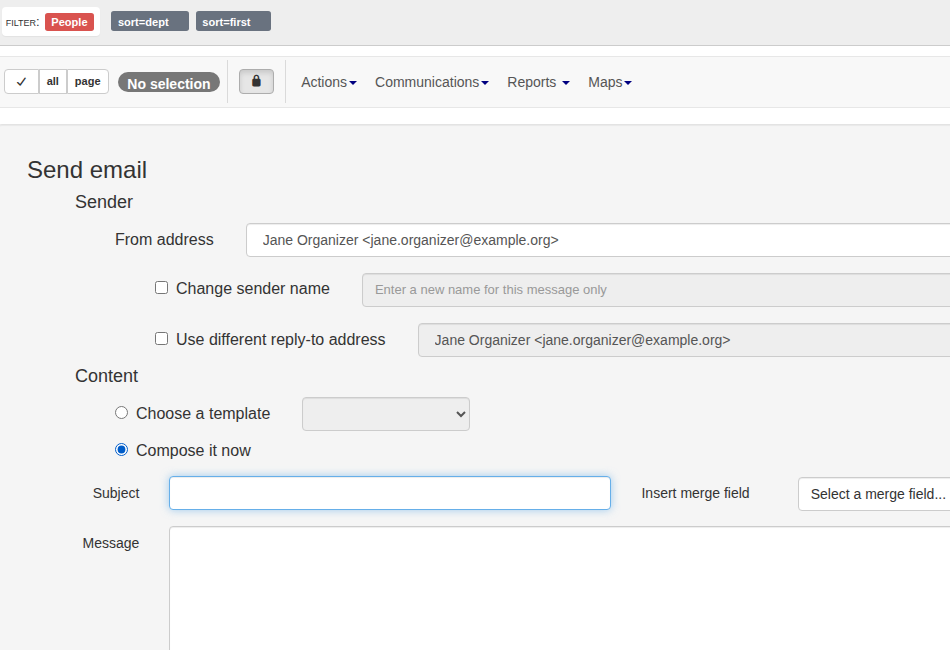The image size is (950, 650).
Task: Open the empty template selection combo box
Action: pos(385,413)
